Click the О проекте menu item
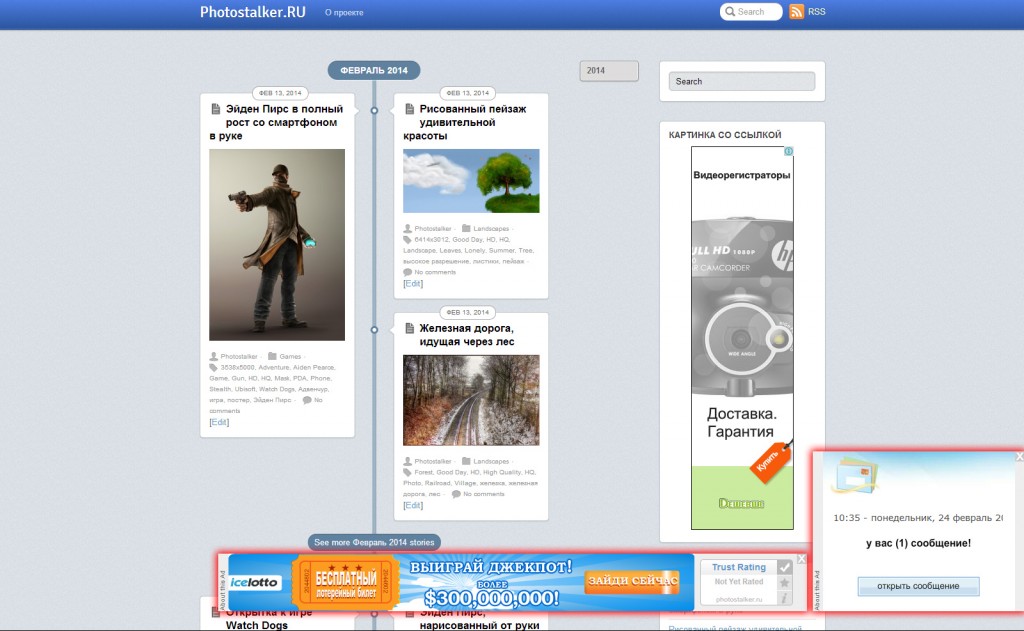Viewport: 1024px width, 631px height. 344,14
